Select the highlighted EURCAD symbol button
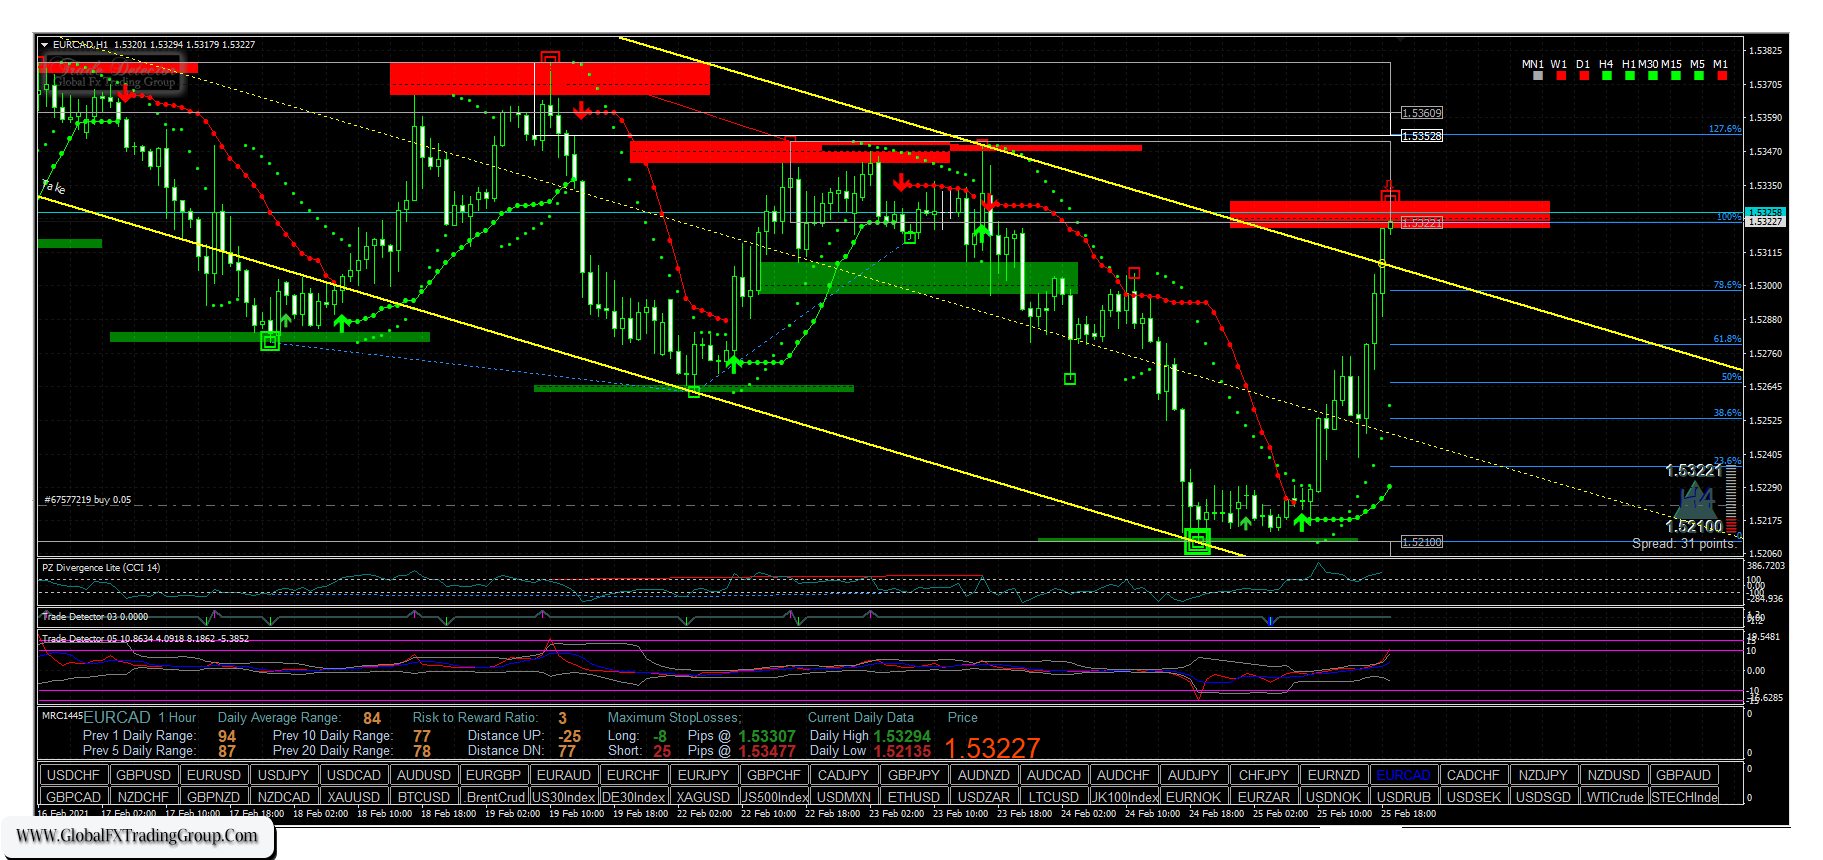 tap(1403, 775)
